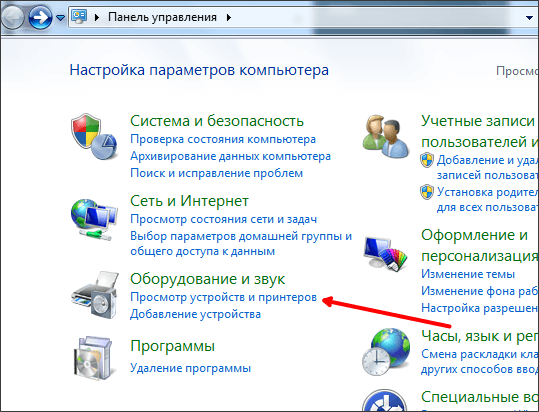Click shield icon beside 'Установка родител' link
Screen dimensions: 539x412
[427, 192]
